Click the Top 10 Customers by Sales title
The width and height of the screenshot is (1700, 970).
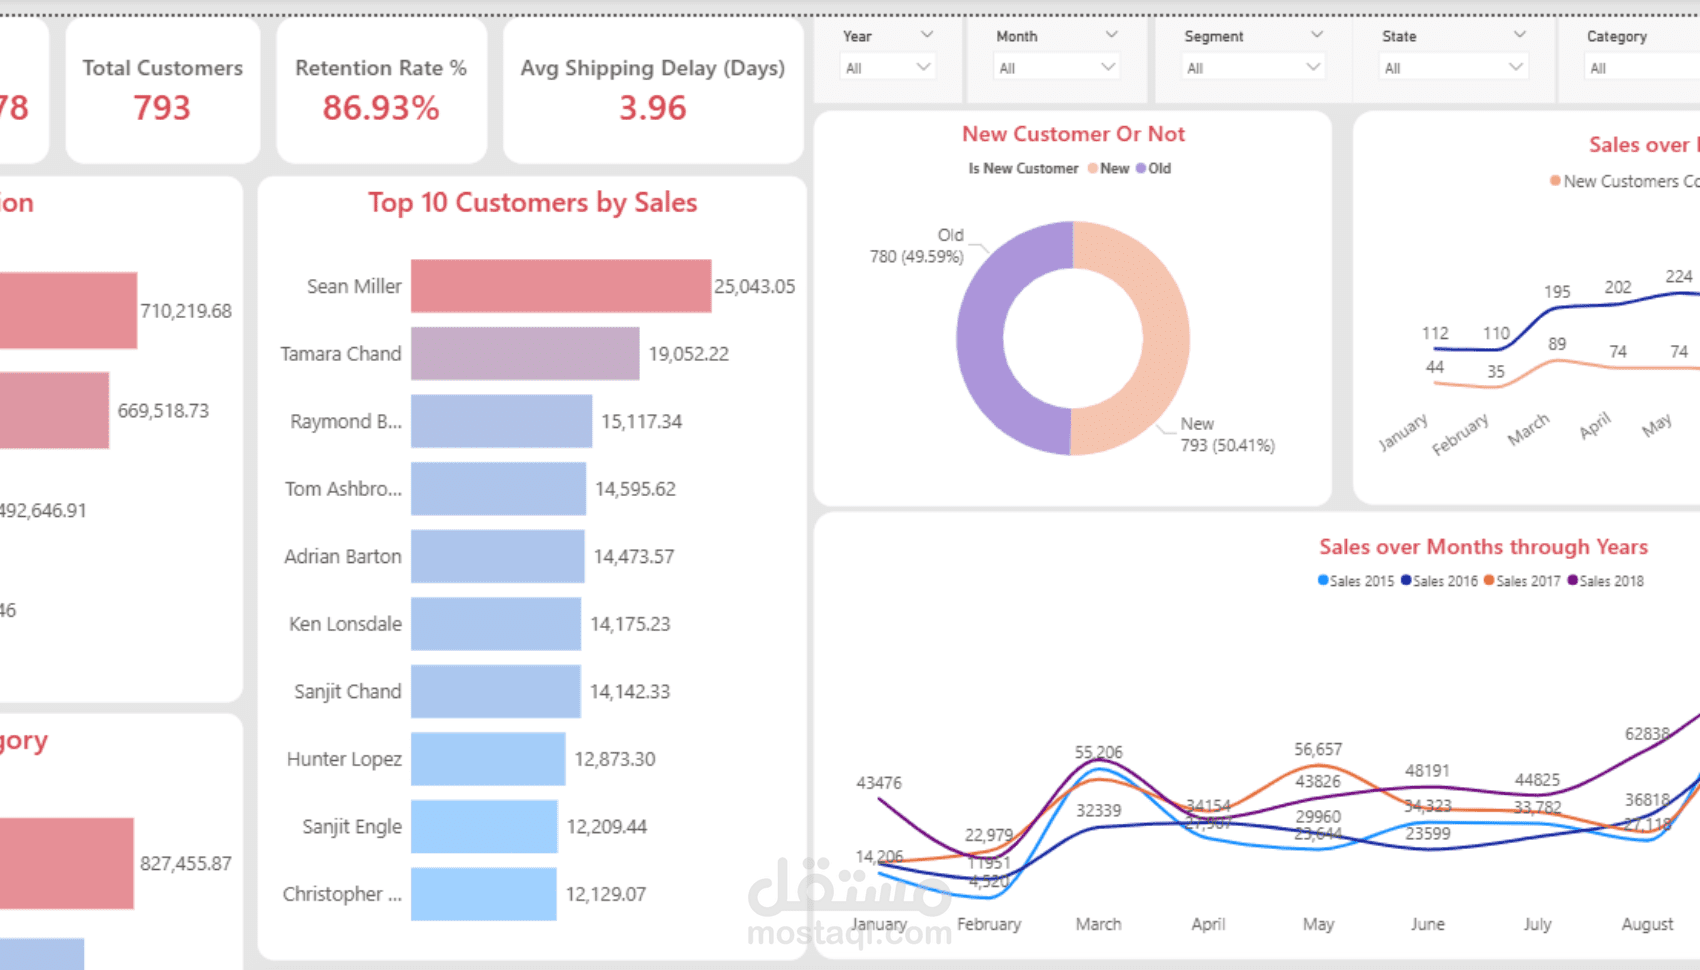point(532,203)
